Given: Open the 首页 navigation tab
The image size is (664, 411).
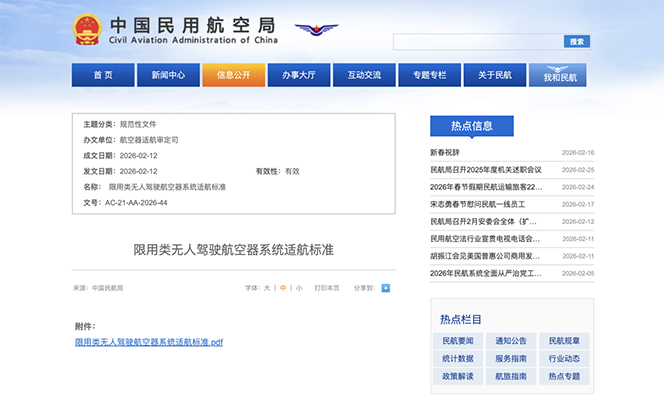Looking at the screenshot, I should (x=103, y=75).
